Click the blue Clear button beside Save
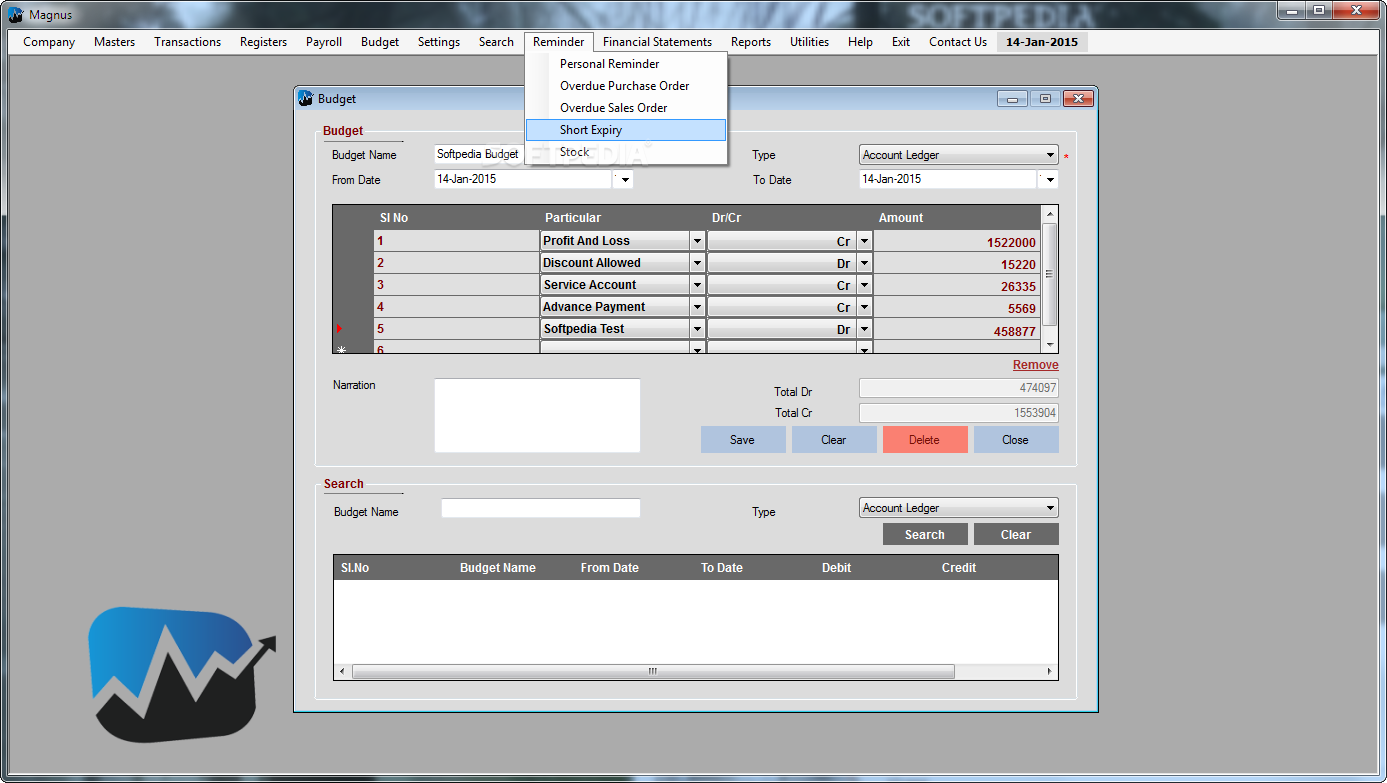Viewport: 1387px width, 783px height. (834, 440)
